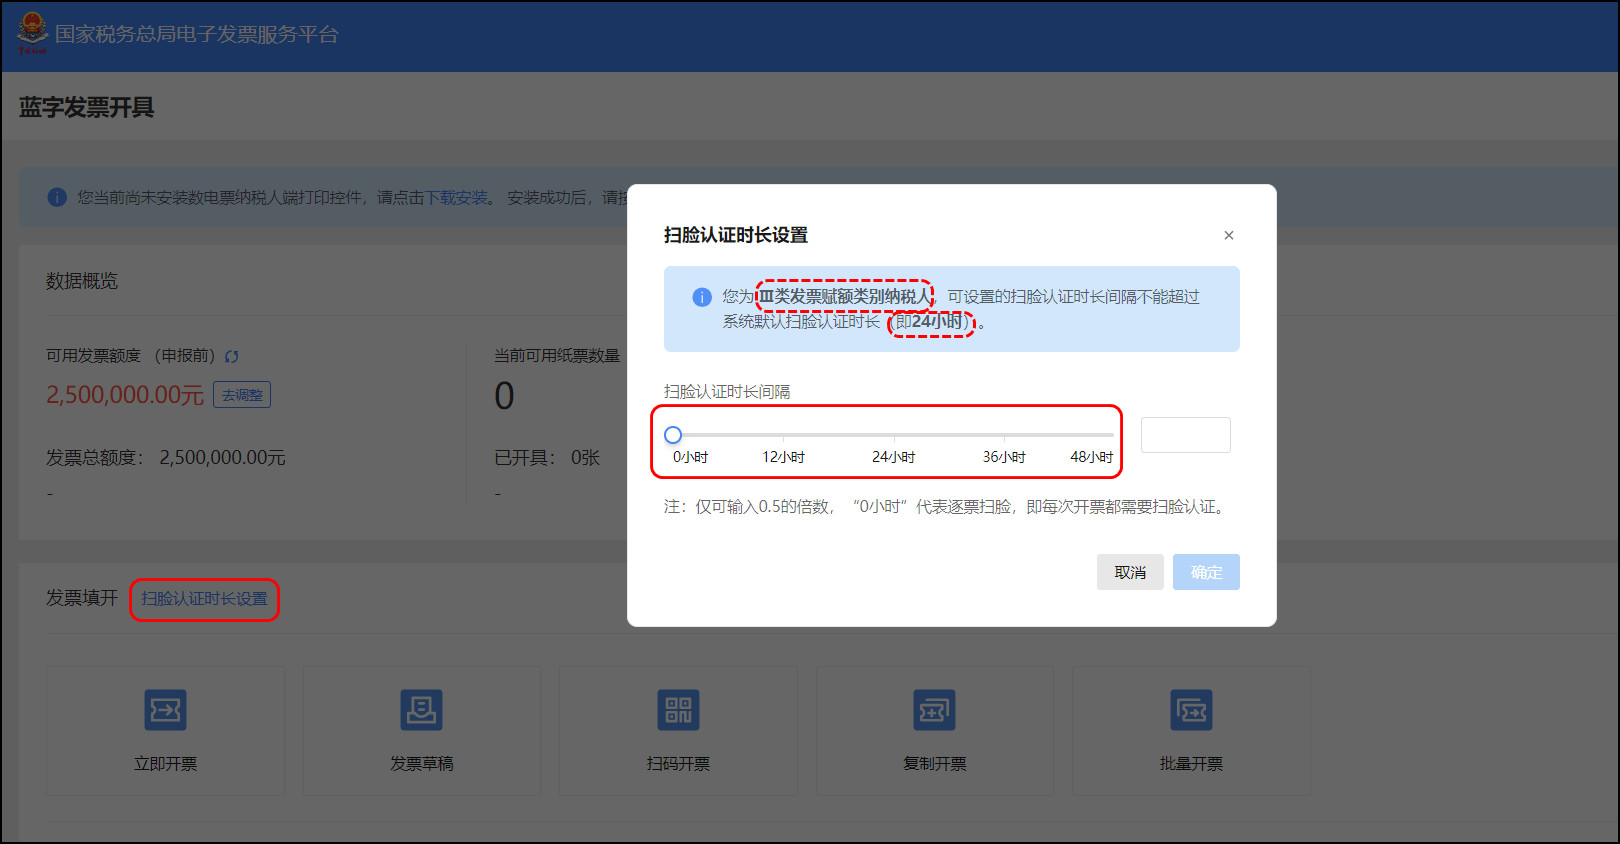The width and height of the screenshot is (1620, 844).
Task: Confirm with the 确定 button
Action: [x=1206, y=572]
